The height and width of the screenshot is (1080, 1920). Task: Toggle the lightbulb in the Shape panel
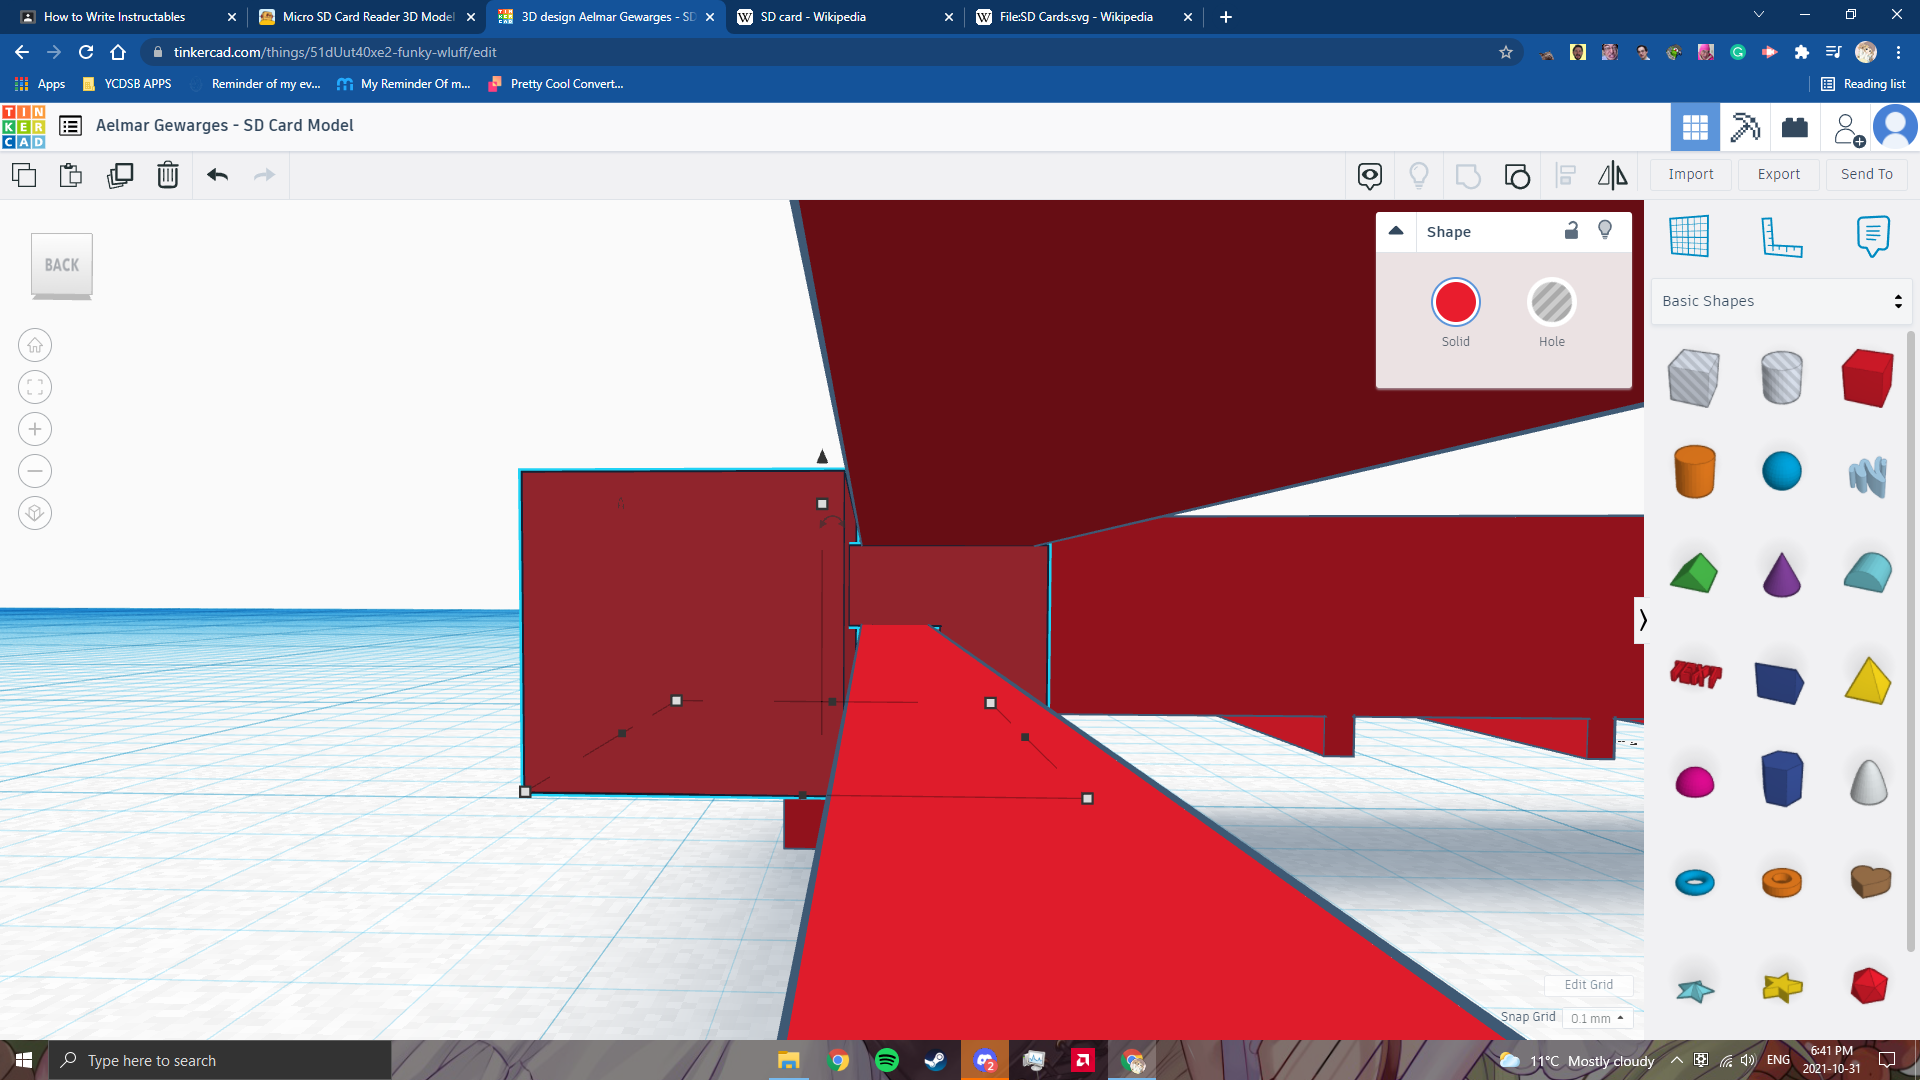[1605, 231]
